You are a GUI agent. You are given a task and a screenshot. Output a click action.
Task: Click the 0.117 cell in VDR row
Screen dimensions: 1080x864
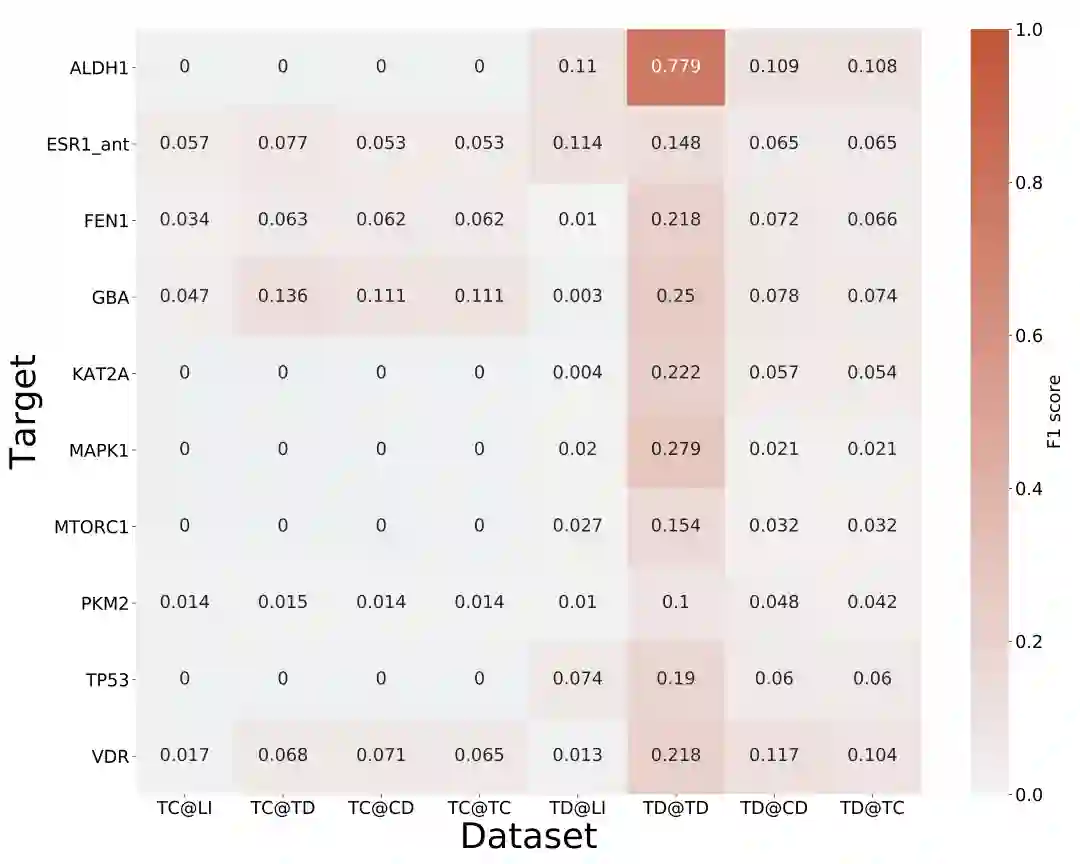point(774,755)
